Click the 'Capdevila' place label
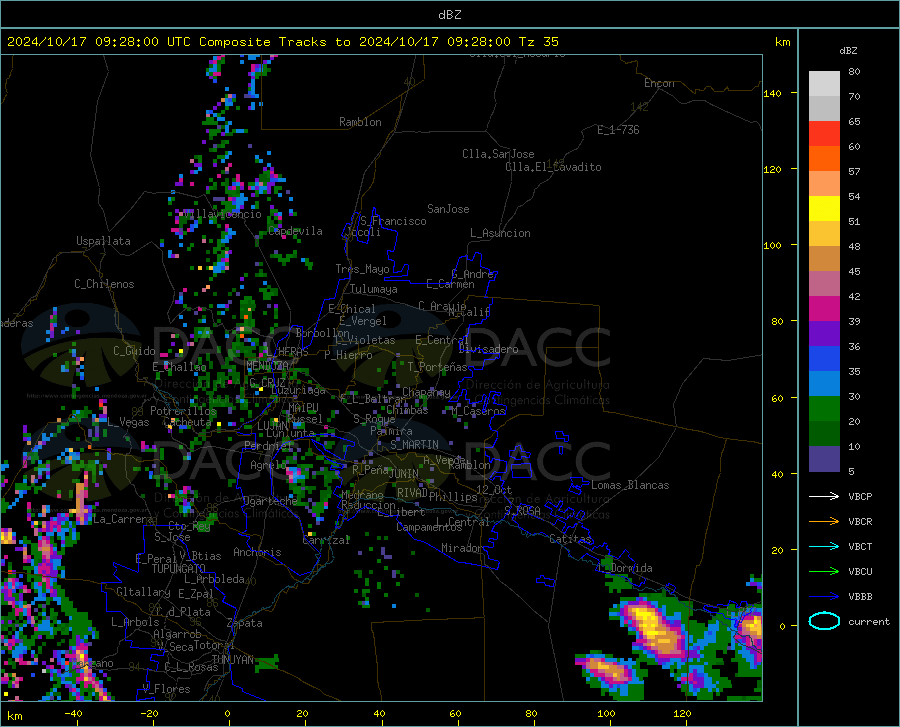This screenshot has height=727, width=900. click(295, 231)
